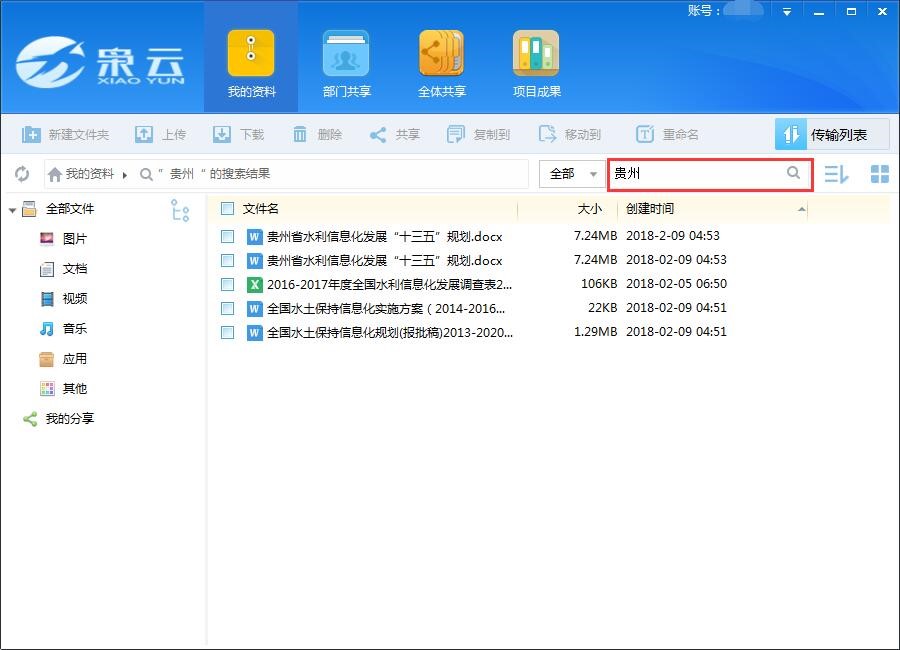
Task: Open the sort order list icon
Action: point(836,174)
